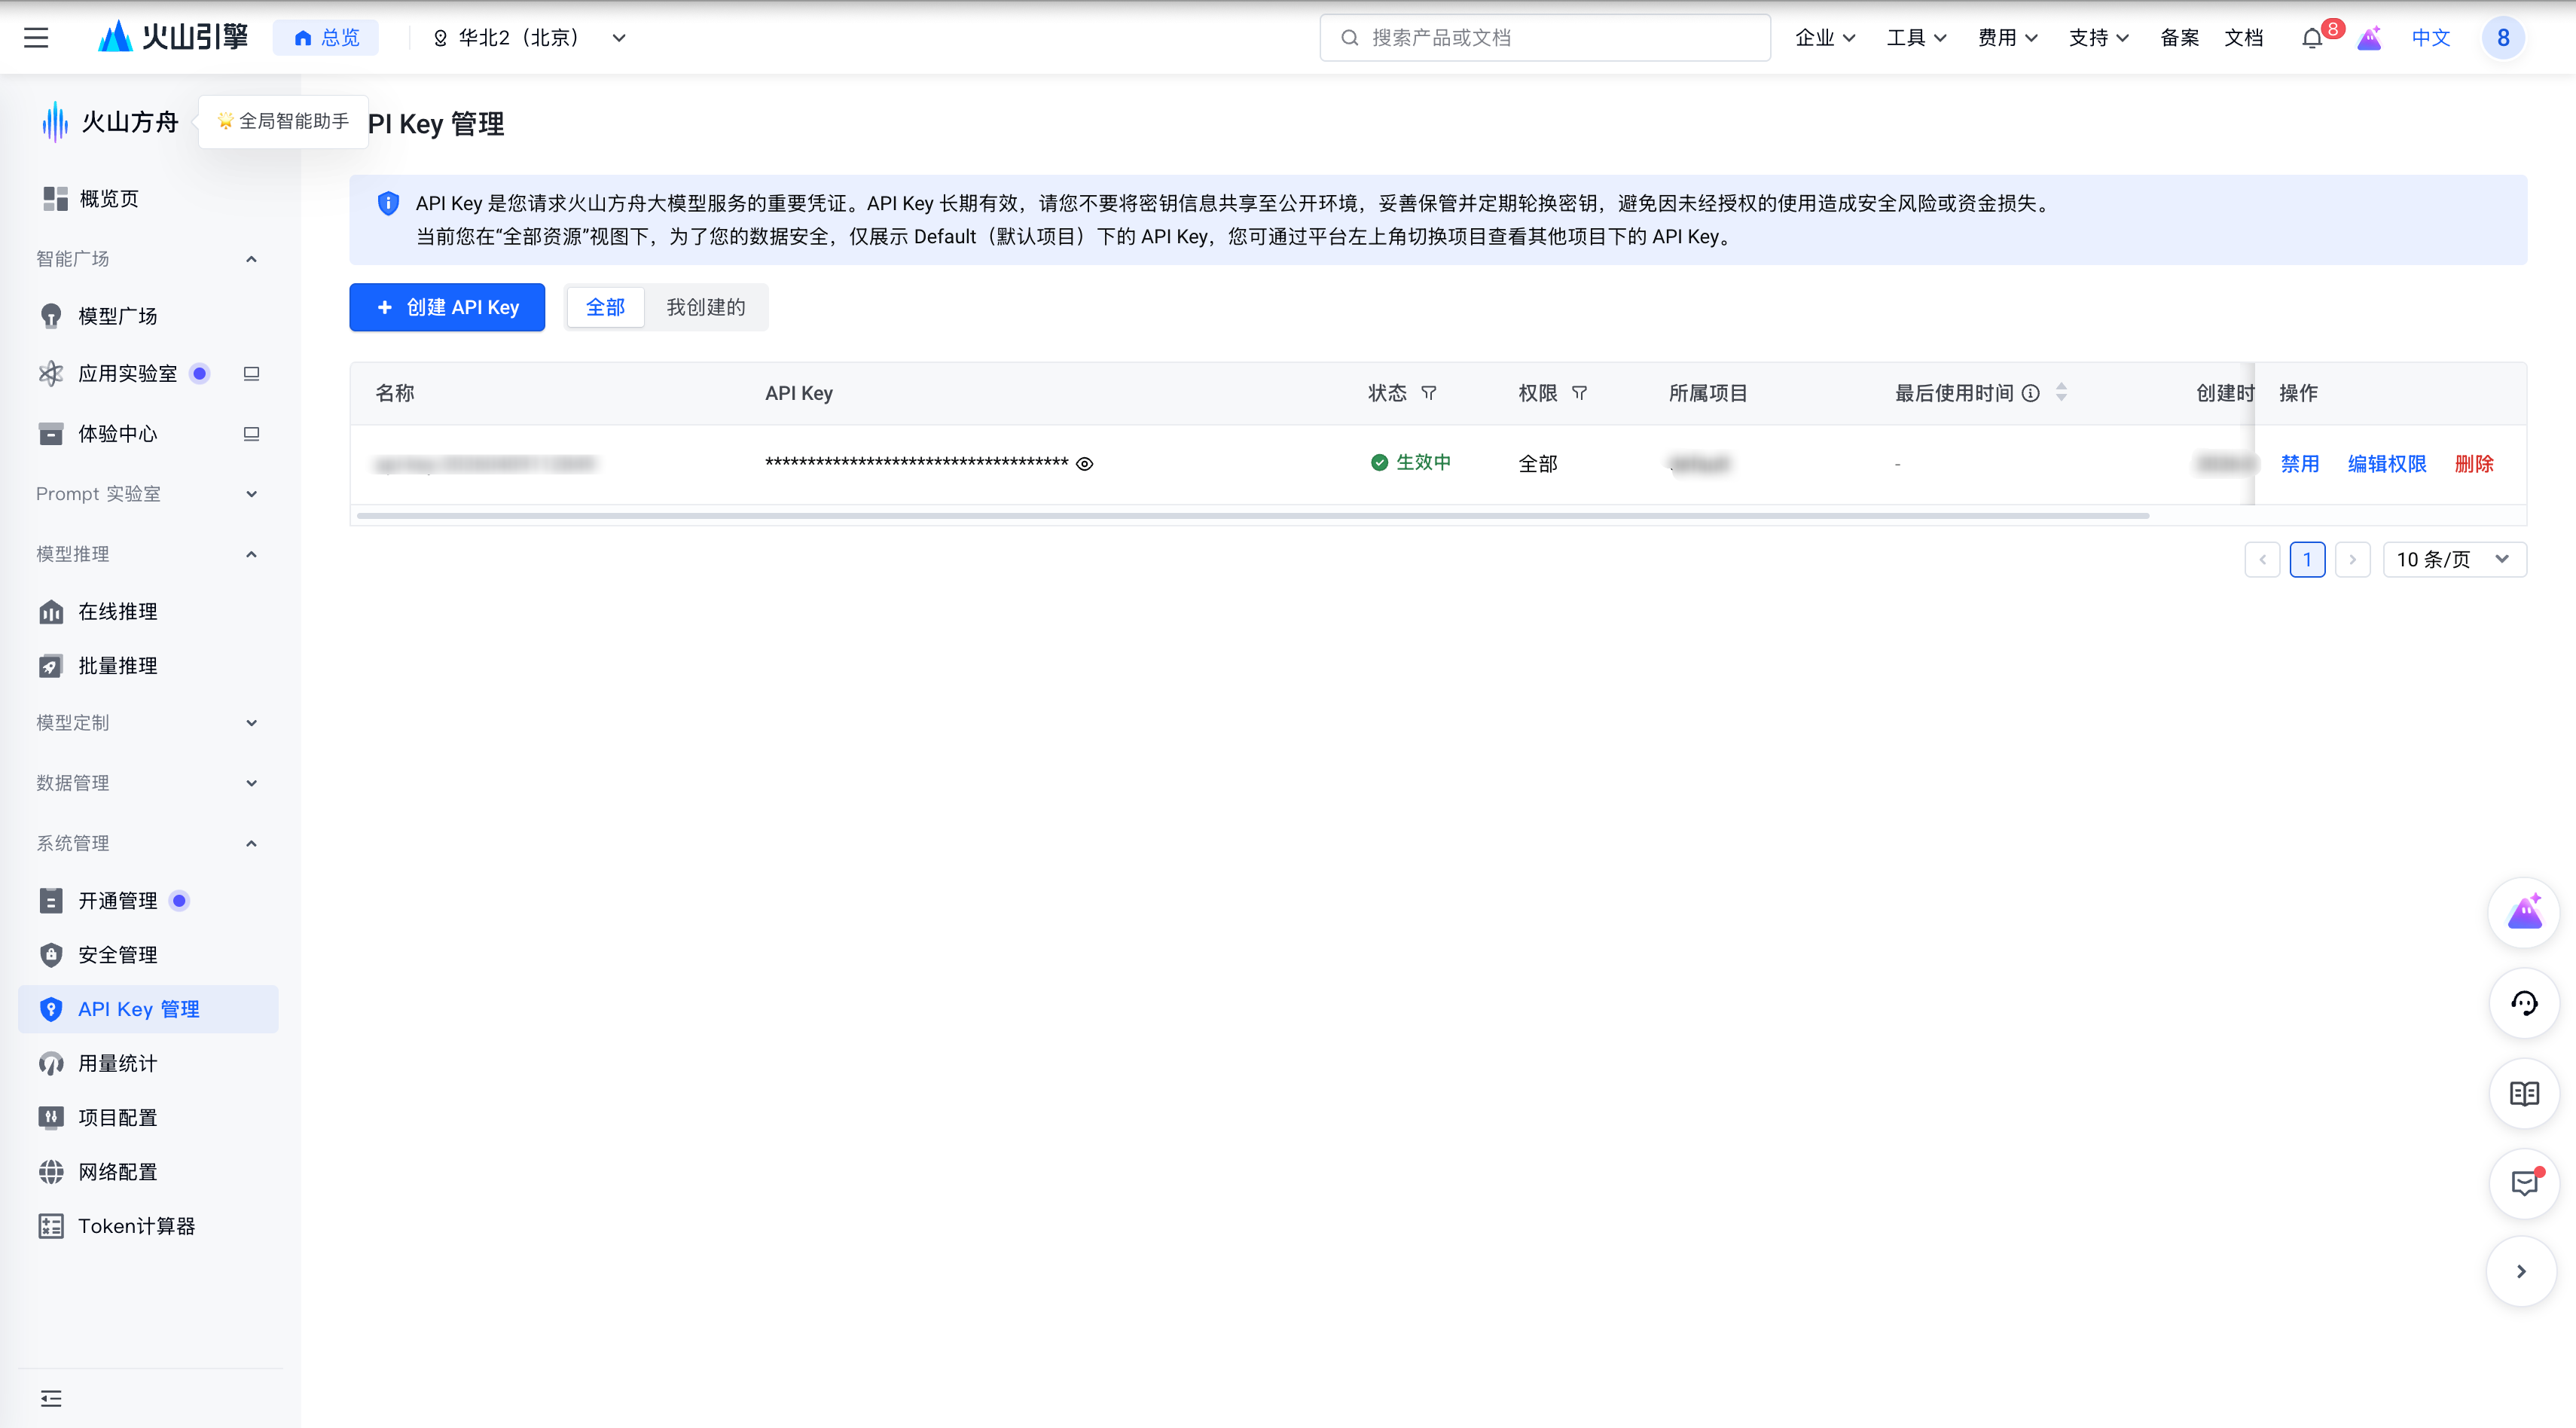Viewport: 2576px width, 1428px height.
Task: Switch to the 我创建的 tab
Action: click(x=705, y=307)
